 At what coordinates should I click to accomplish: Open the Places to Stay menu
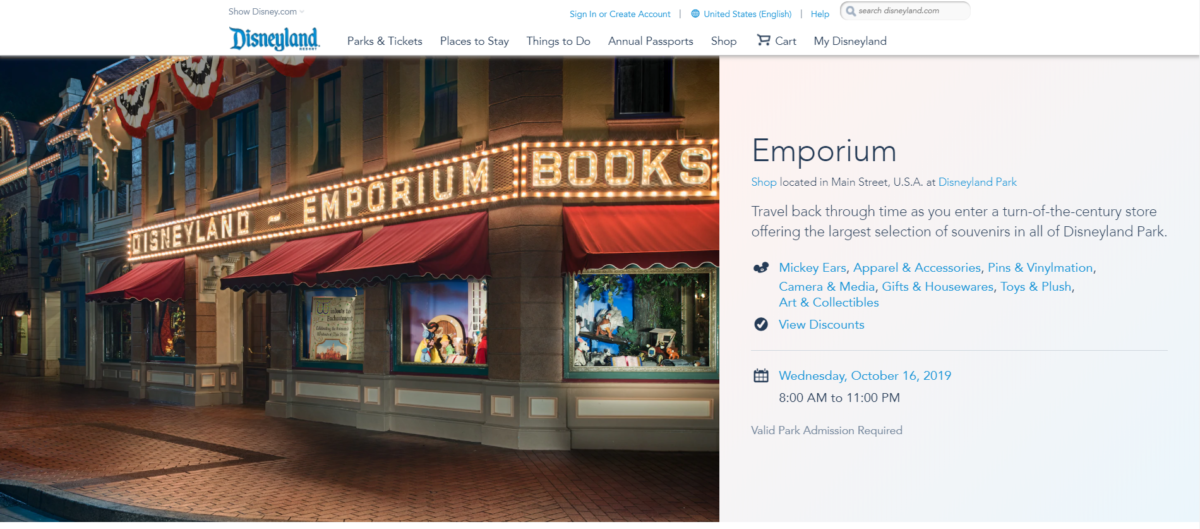pyautogui.click(x=474, y=41)
